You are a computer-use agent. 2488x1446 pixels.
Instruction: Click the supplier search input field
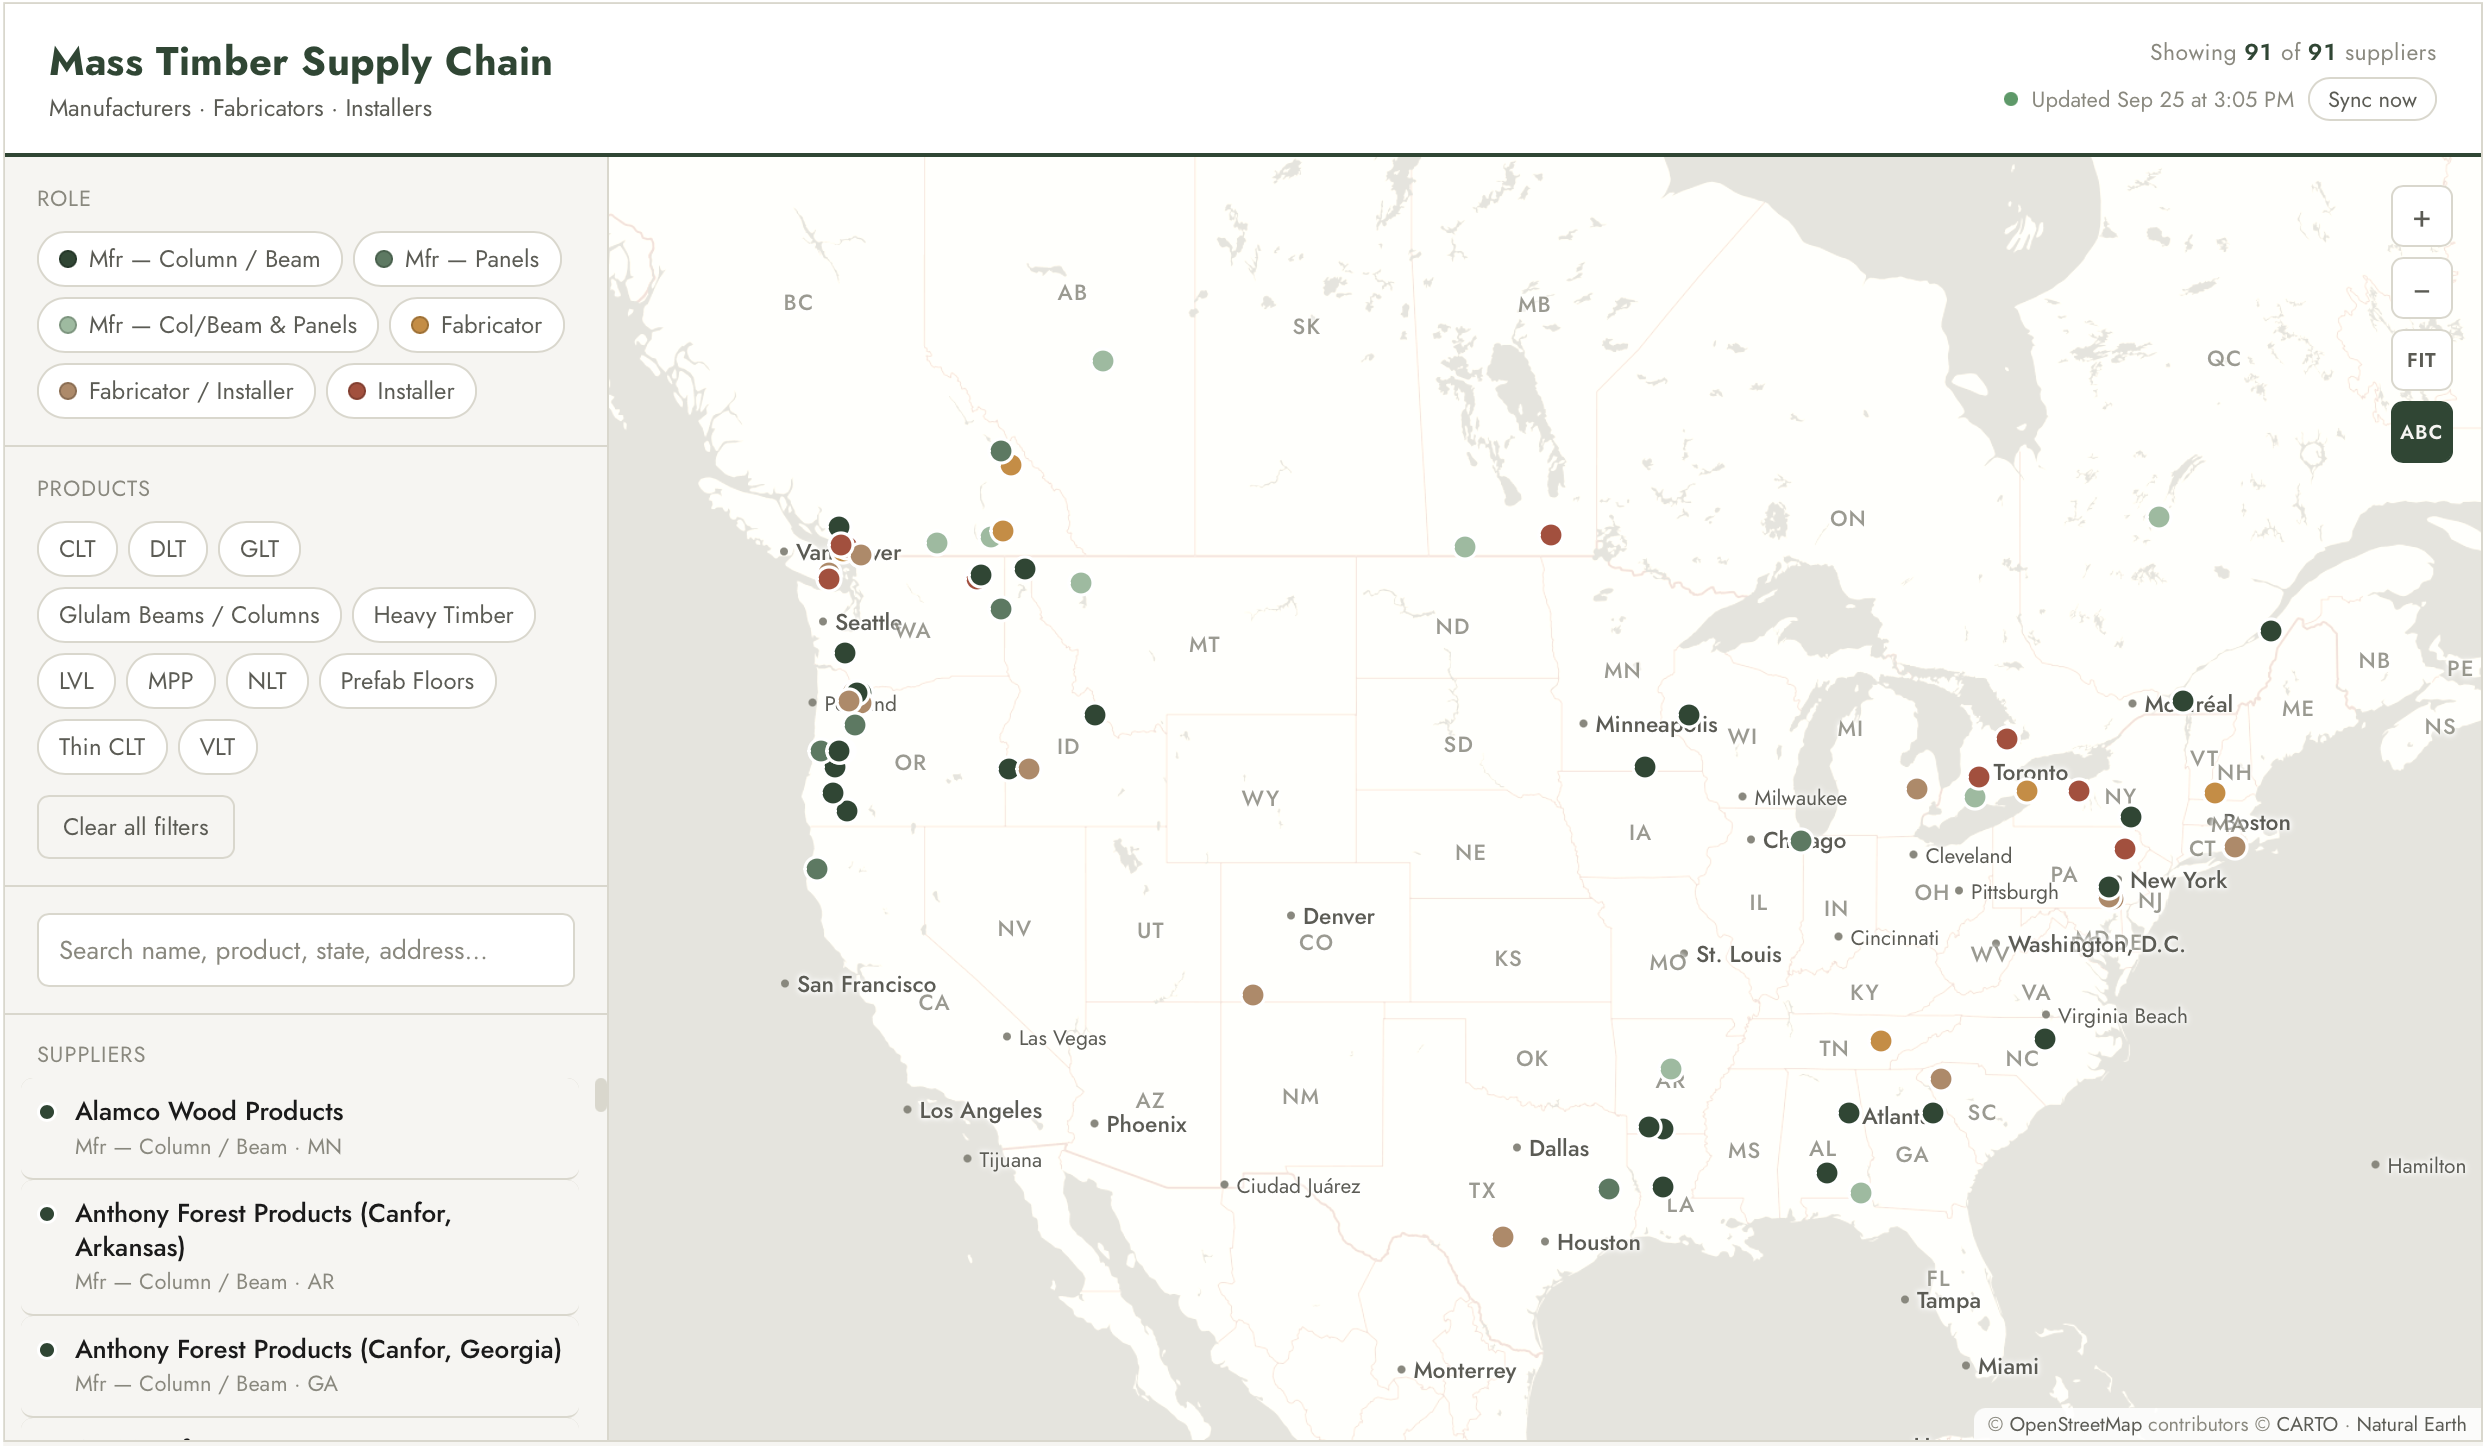306,950
